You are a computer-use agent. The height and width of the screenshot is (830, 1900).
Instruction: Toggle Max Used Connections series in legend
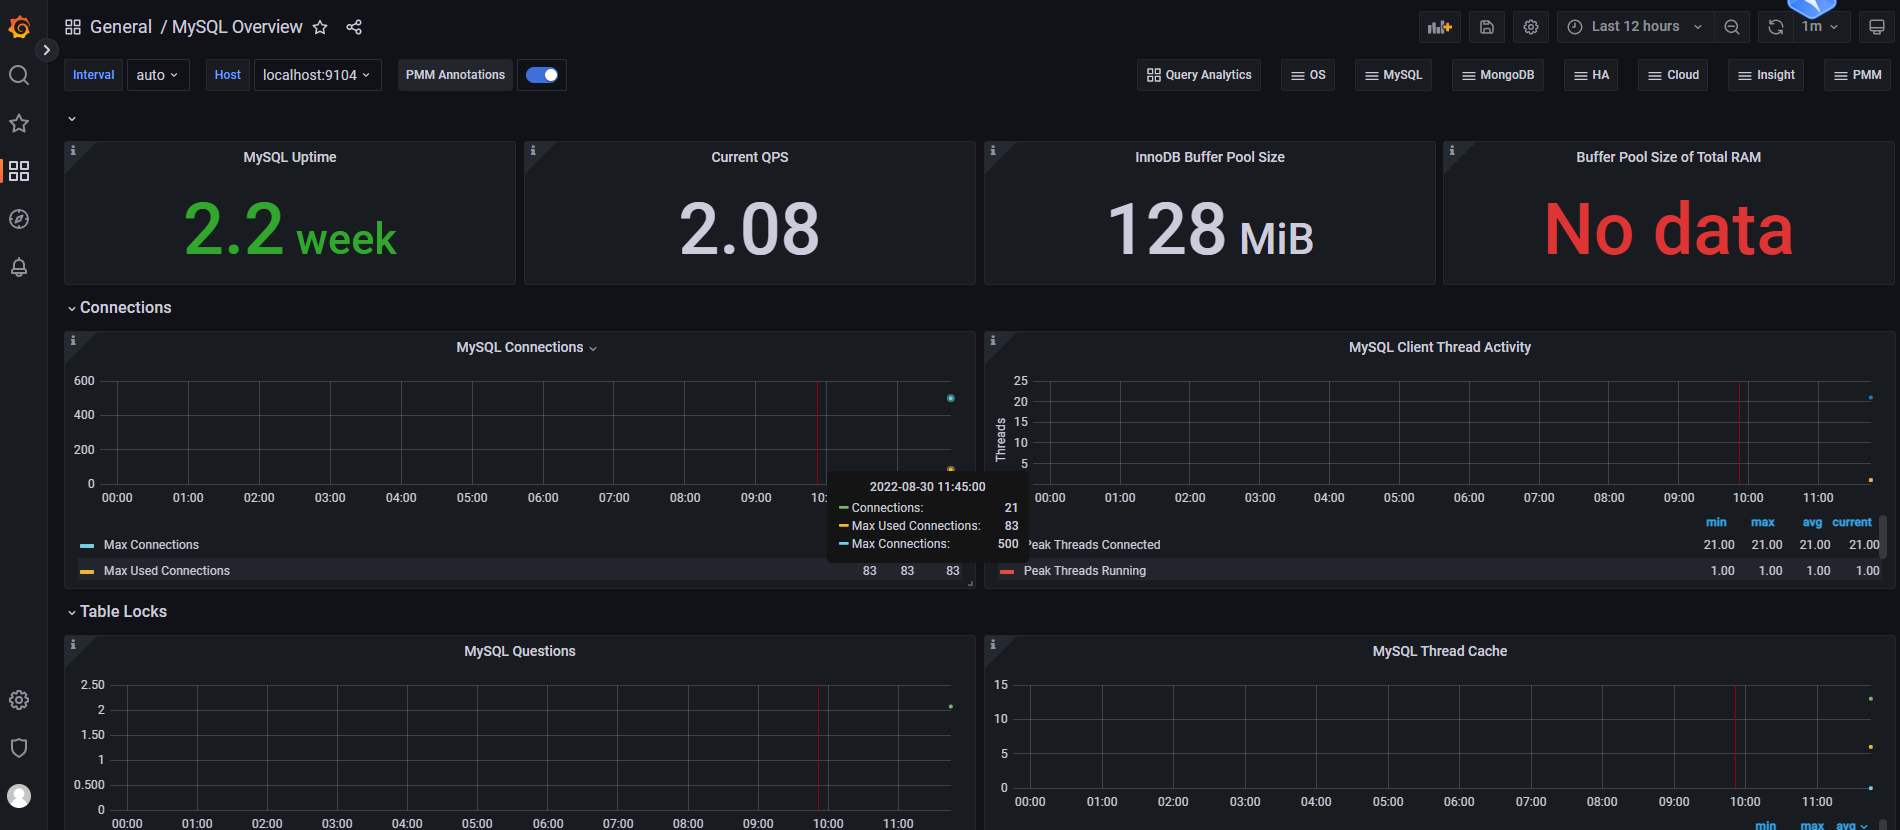[167, 571]
